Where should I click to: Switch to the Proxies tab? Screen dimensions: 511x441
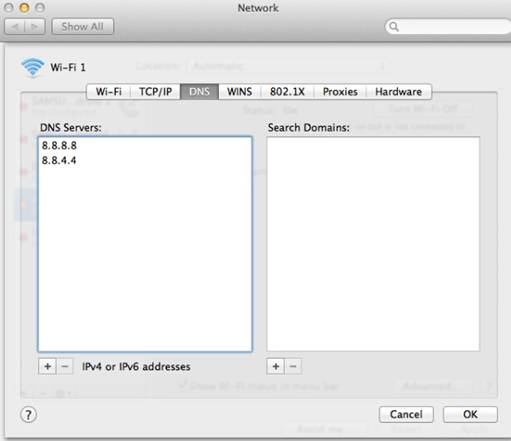pos(340,92)
